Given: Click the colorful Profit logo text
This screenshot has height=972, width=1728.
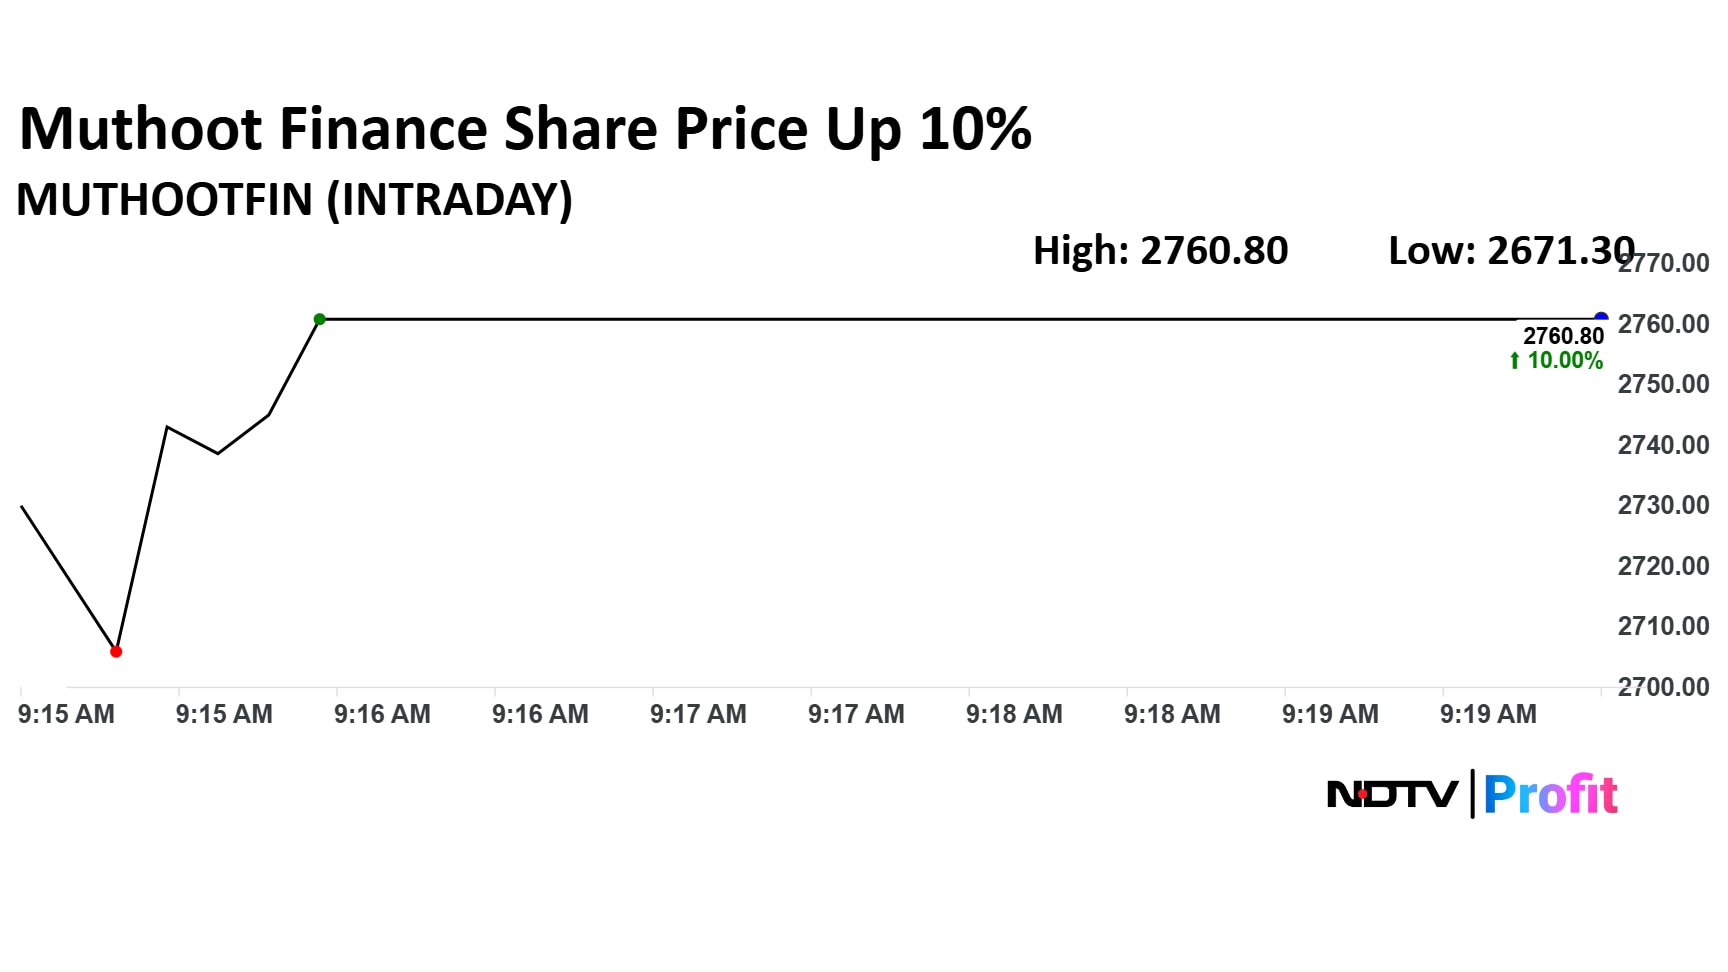Looking at the screenshot, I should pos(1550,795).
